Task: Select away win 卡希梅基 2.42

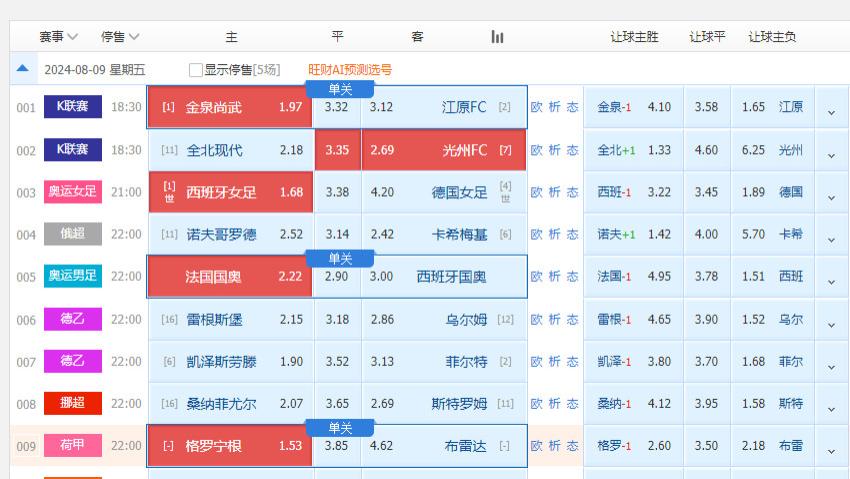Action: point(444,235)
